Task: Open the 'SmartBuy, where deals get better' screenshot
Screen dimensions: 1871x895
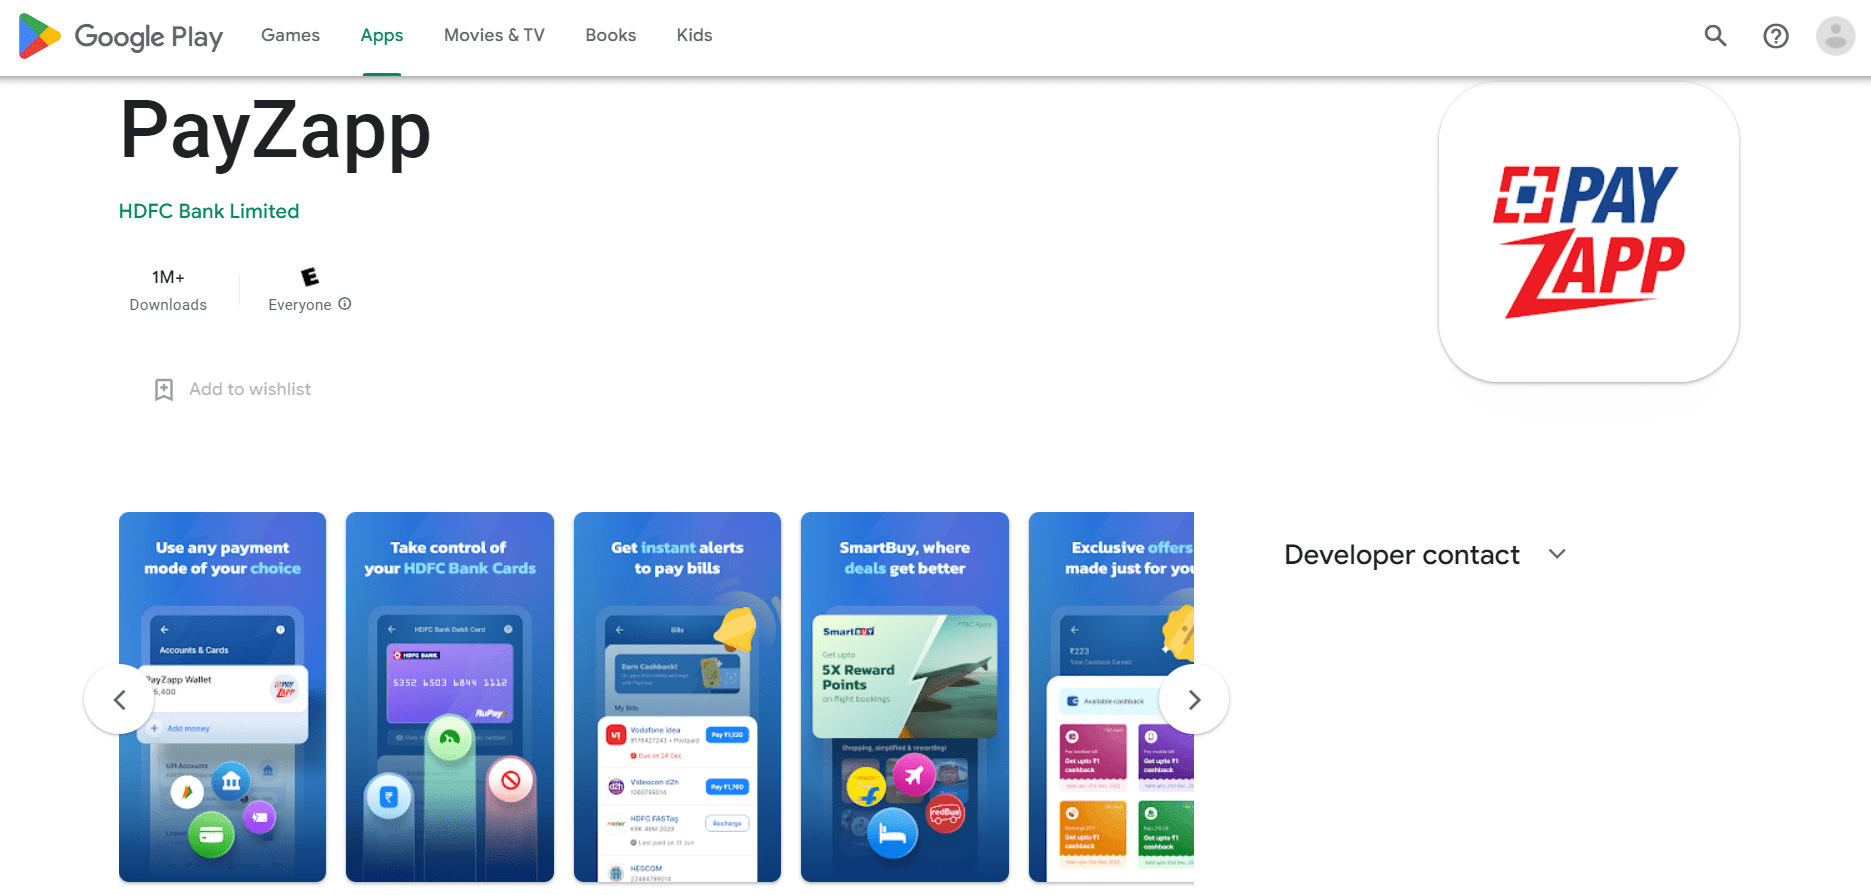Action: pos(905,697)
